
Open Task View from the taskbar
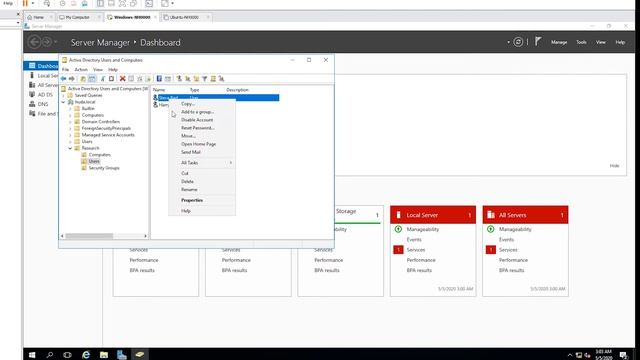(x=67, y=355)
